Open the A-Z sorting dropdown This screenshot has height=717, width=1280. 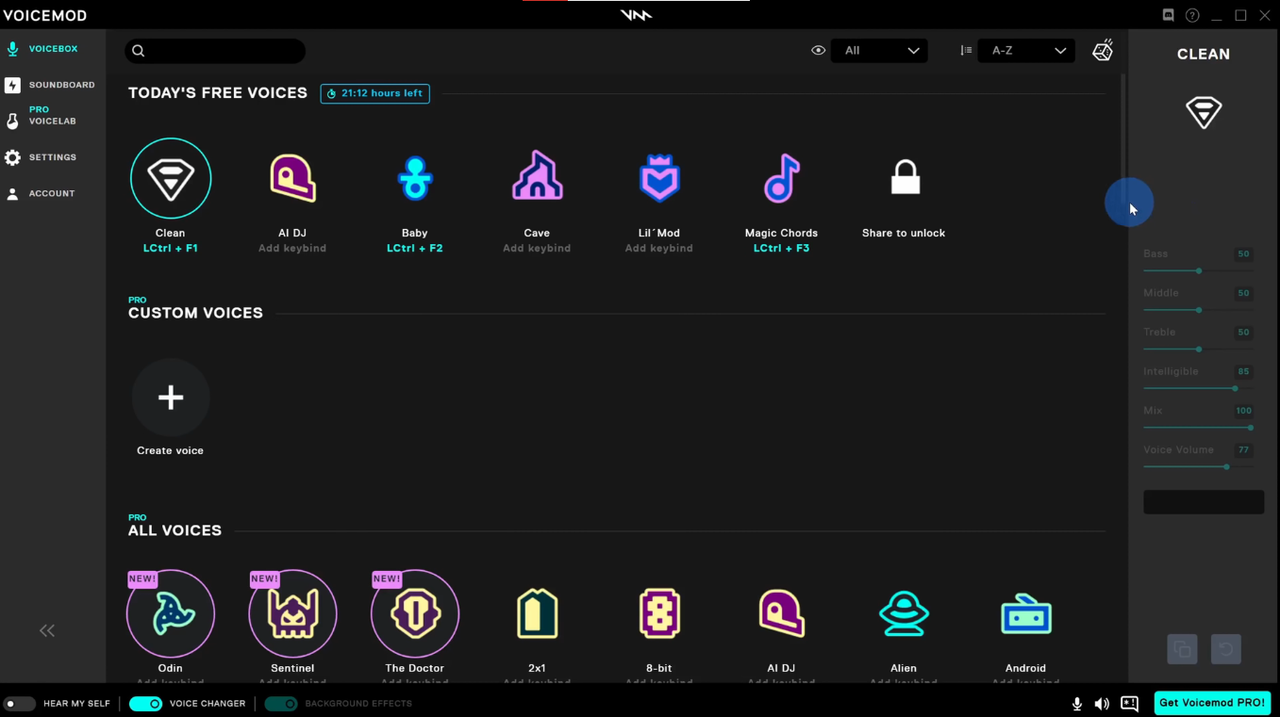1025,50
